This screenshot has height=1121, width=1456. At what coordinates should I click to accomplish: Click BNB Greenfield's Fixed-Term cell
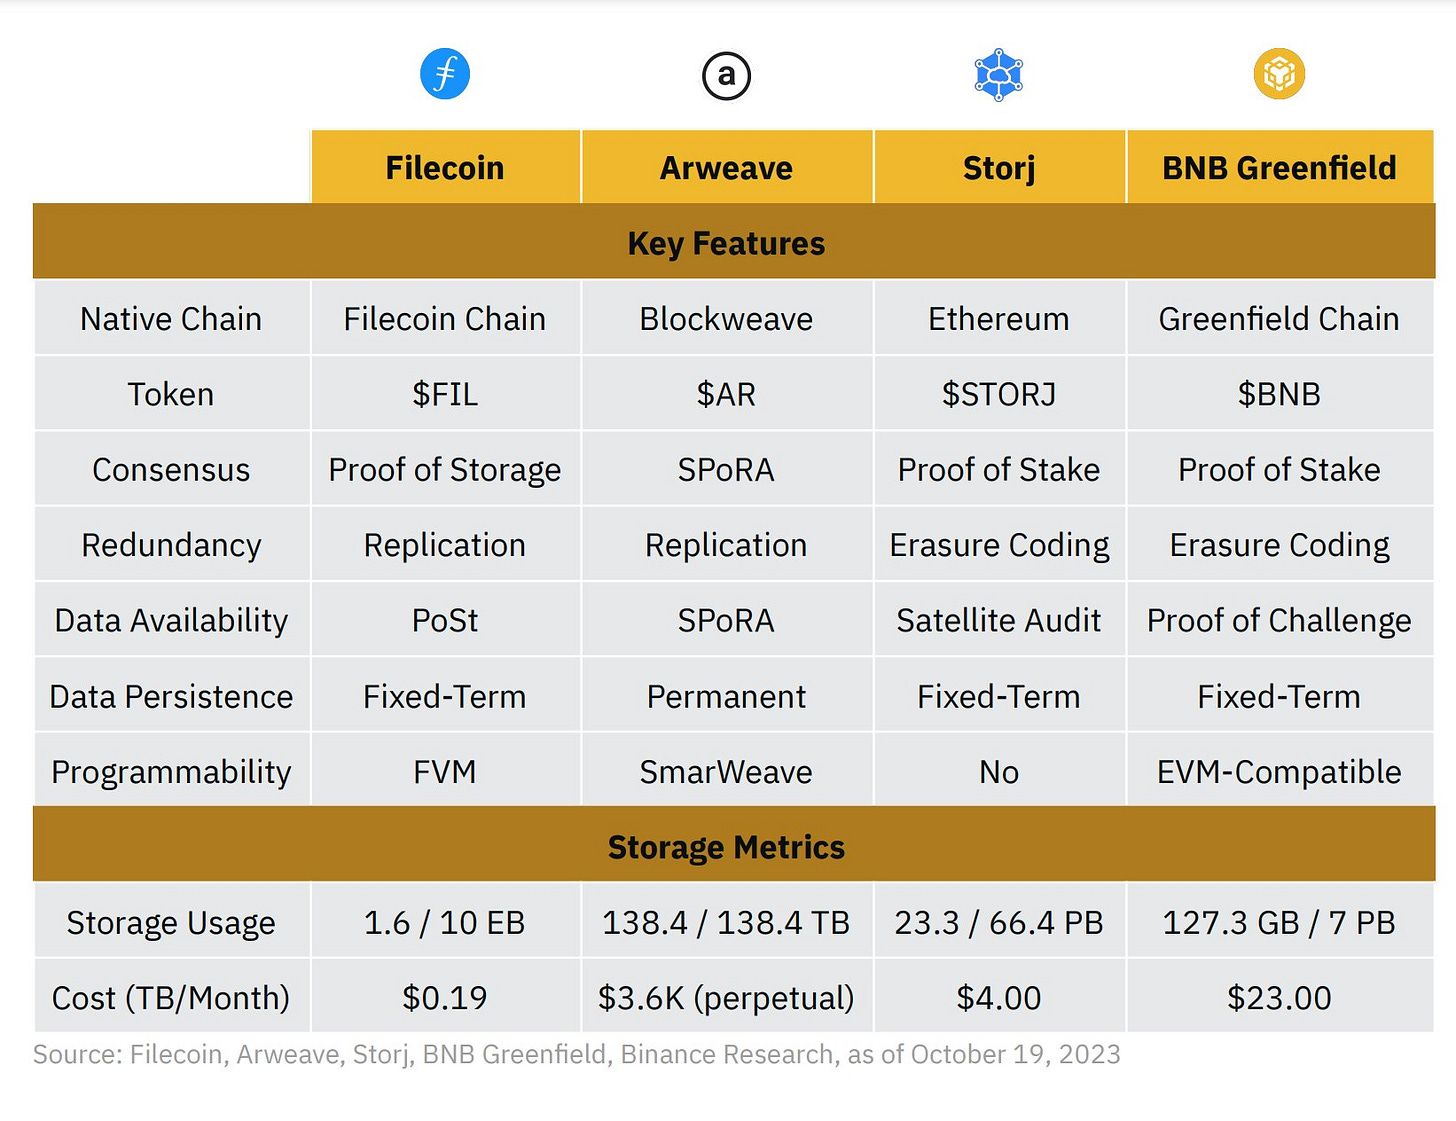(x=1280, y=696)
